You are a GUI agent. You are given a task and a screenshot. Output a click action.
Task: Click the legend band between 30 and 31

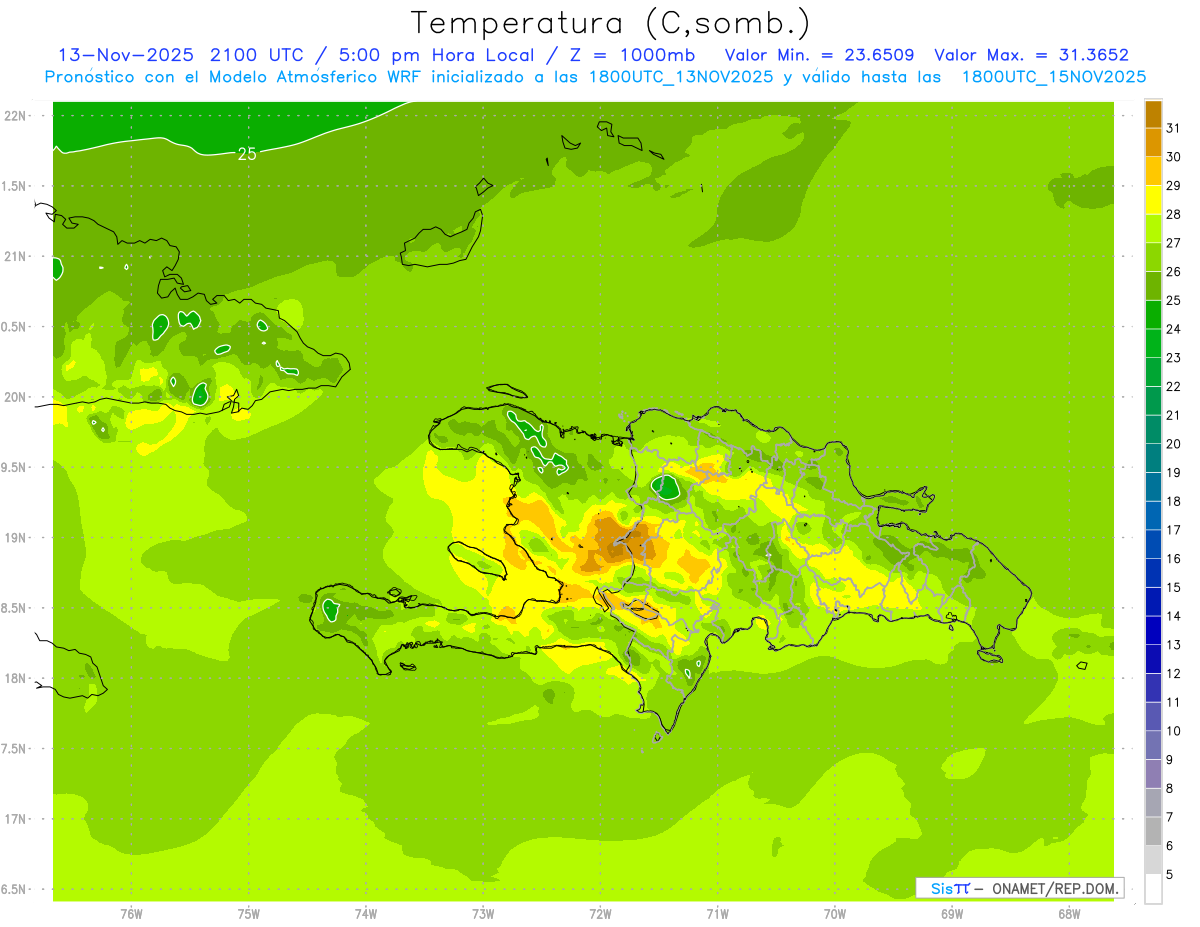pos(1153,142)
